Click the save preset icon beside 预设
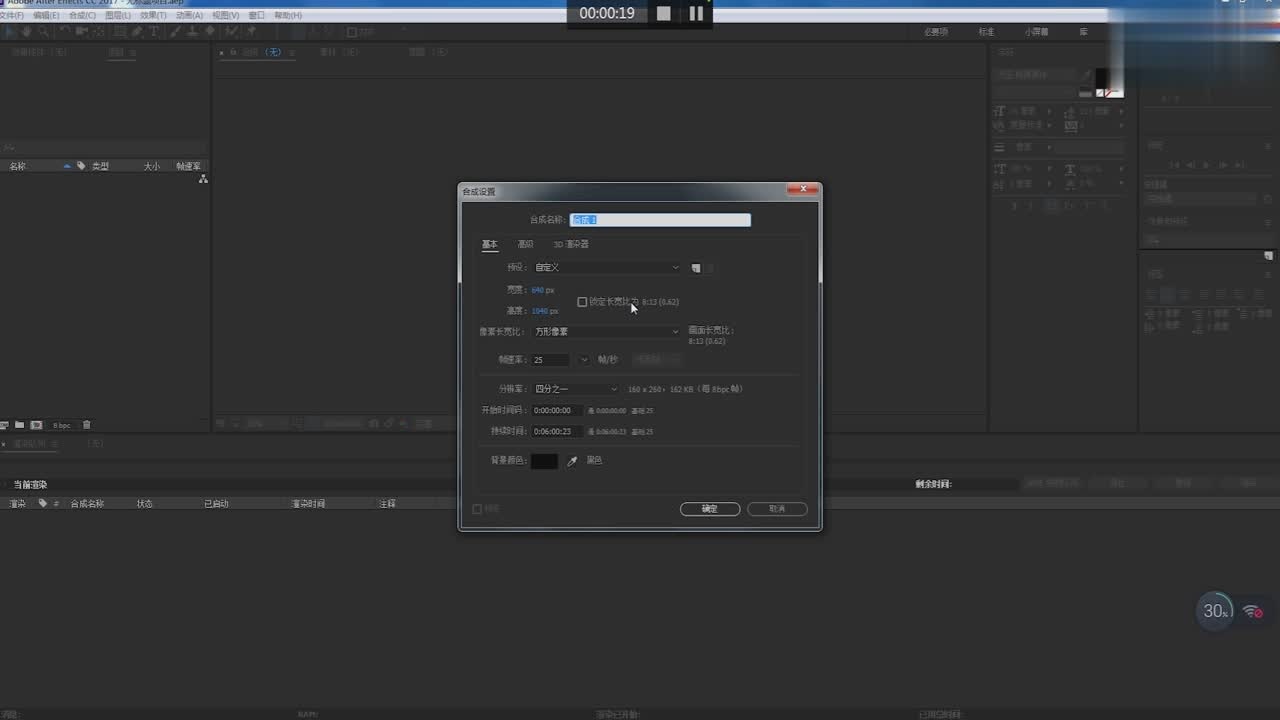Viewport: 1280px width, 720px height. click(x=696, y=268)
